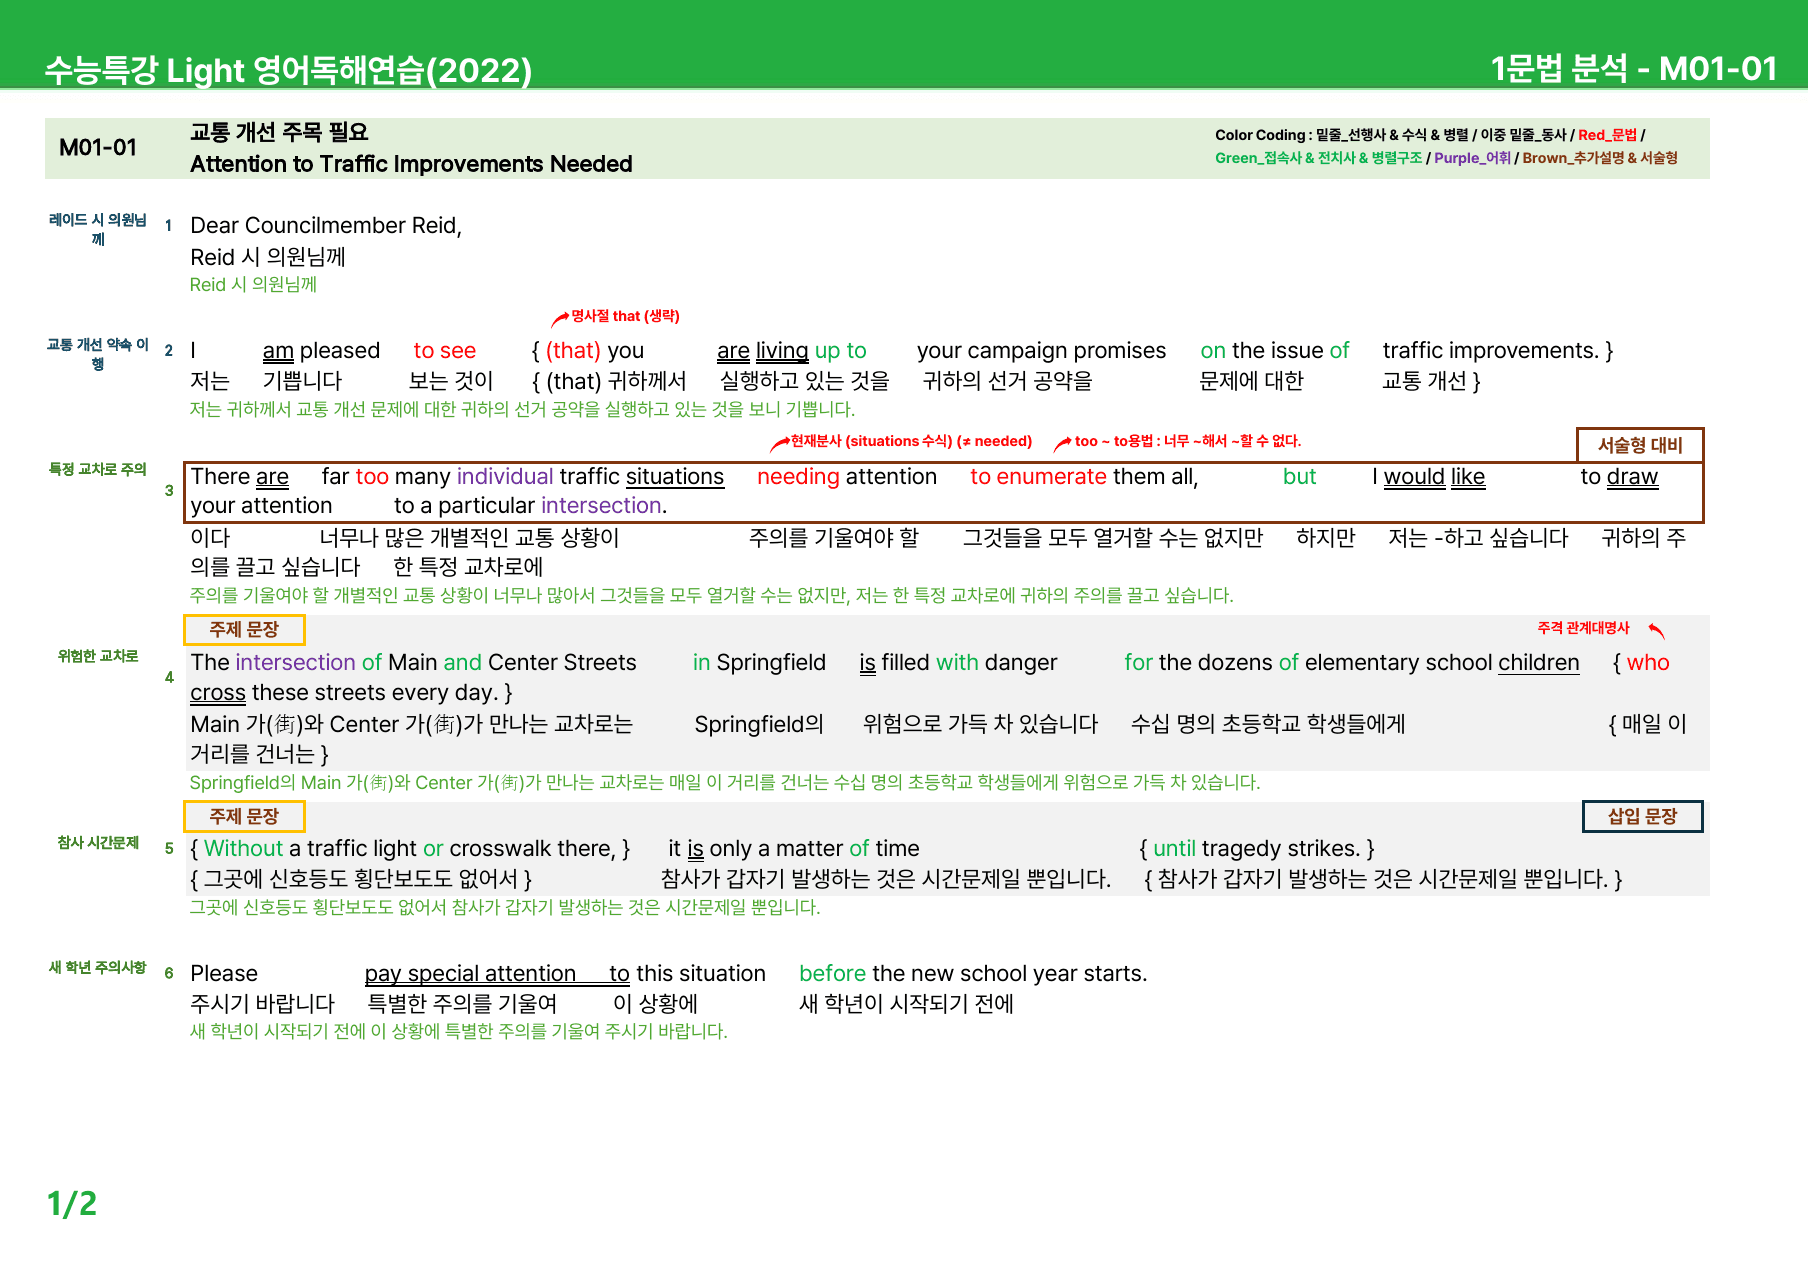The image size is (1809, 1278).
Task: Click the header title 수능특강 Light 영어독해연습(2022)
Action: (288, 69)
